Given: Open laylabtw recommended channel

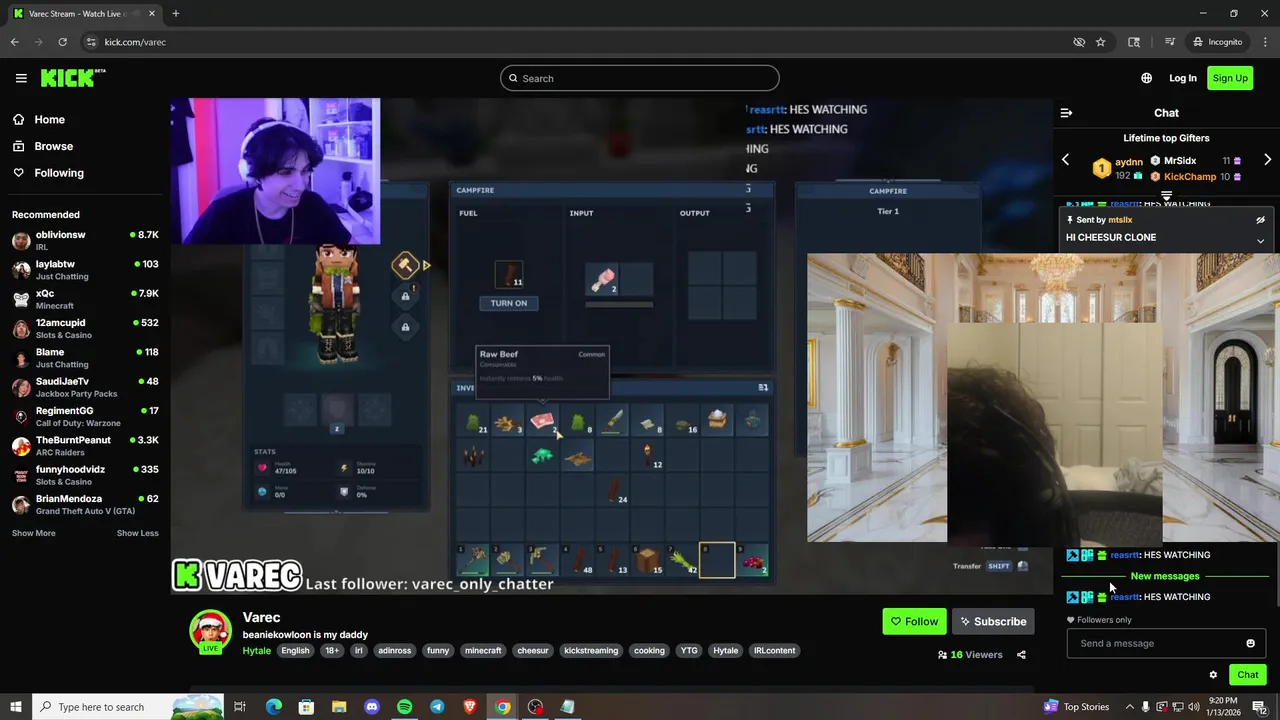Looking at the screenshot, I should (x=85, y=269).
